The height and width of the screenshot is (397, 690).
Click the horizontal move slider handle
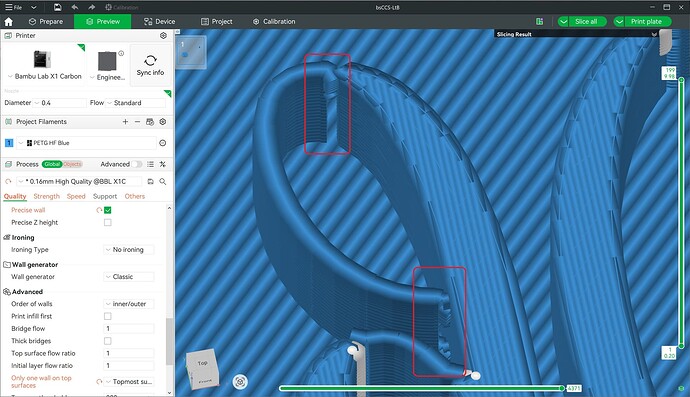click(x=562, y=388)
